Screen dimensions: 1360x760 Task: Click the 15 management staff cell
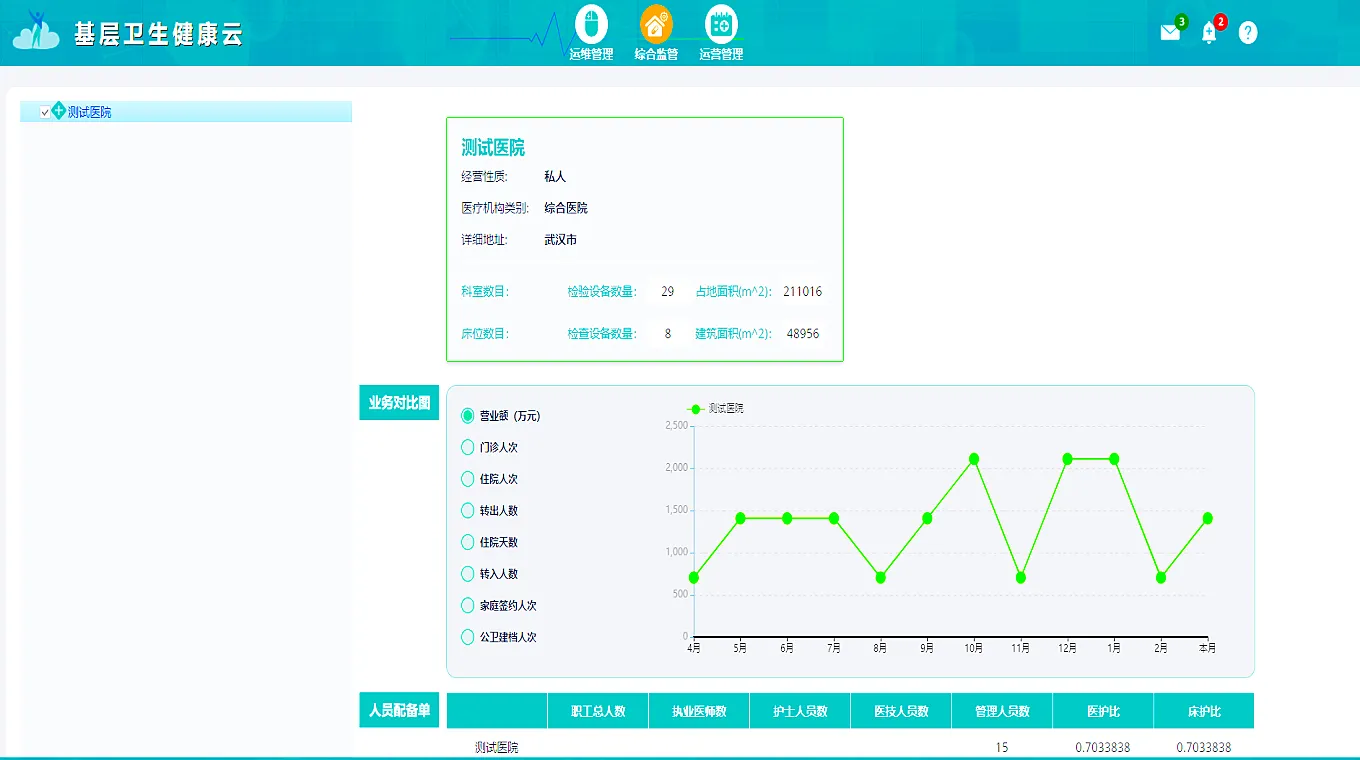click(x=1002, y=747)
